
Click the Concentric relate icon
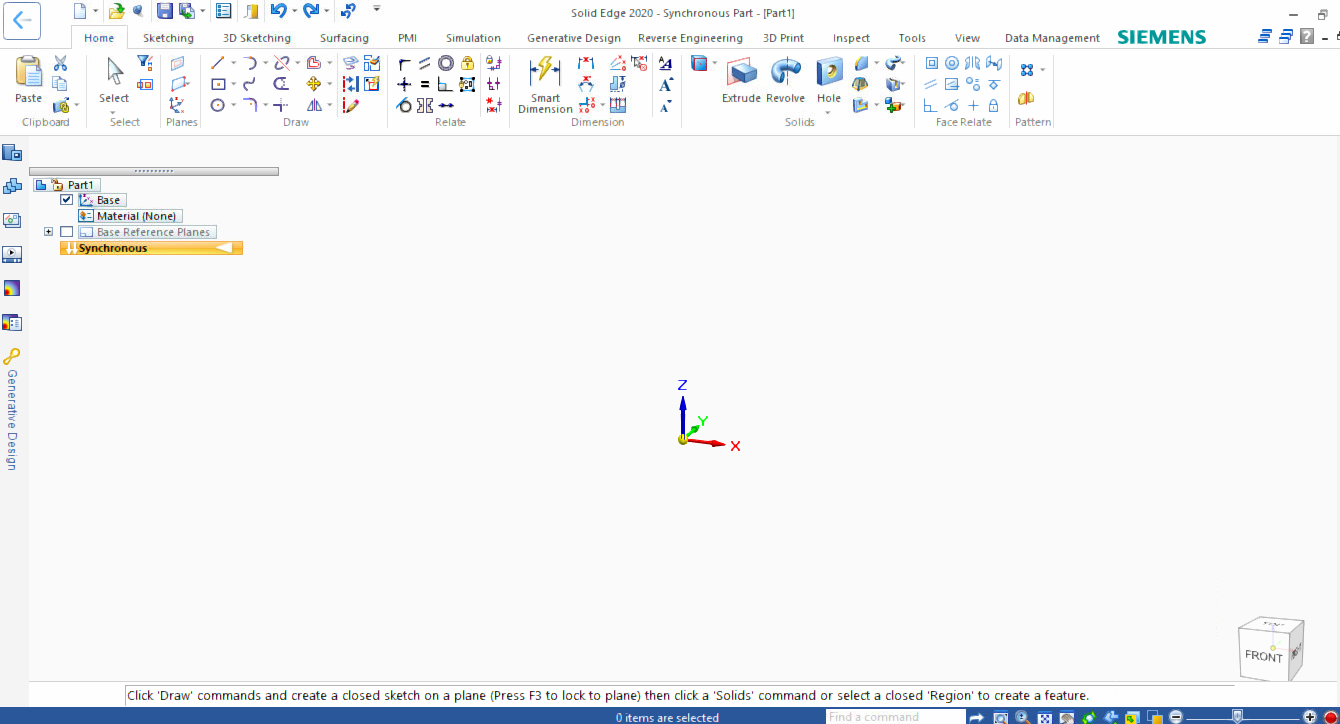(446, 63)
